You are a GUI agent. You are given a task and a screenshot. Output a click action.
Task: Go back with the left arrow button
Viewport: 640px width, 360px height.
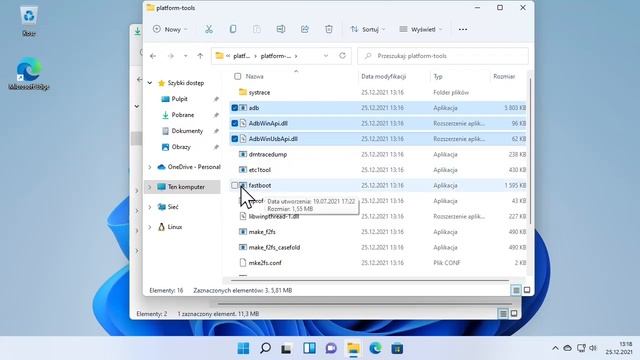pyautogui.click(x=153, y=56)
